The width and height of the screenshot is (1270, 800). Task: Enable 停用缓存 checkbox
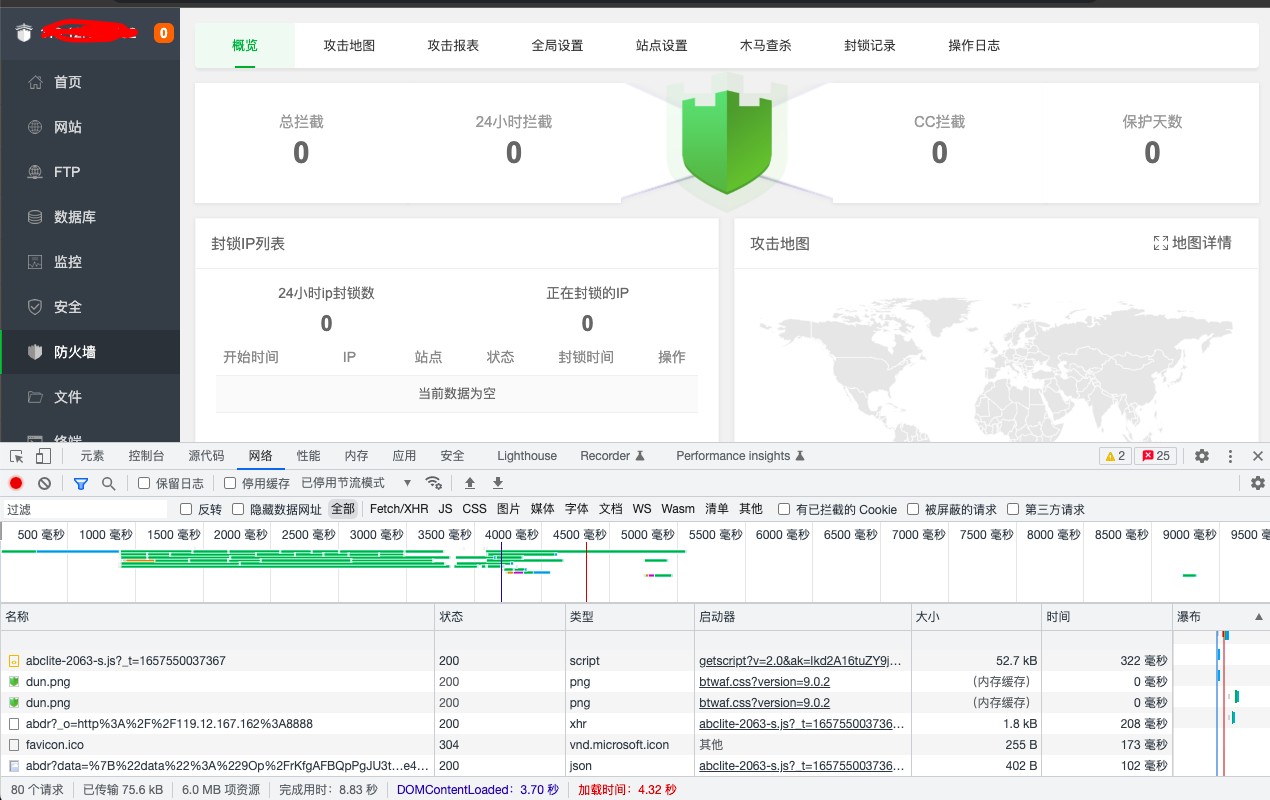230,483
